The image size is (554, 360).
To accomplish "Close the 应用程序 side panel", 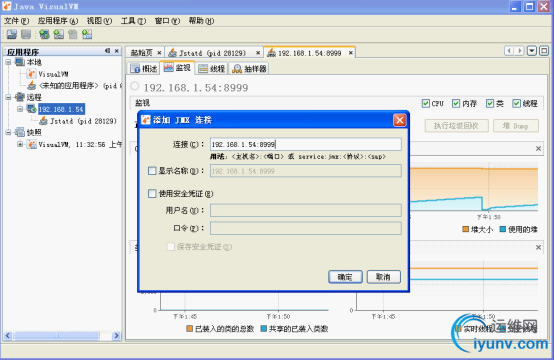I will click(x=117, y=51).
